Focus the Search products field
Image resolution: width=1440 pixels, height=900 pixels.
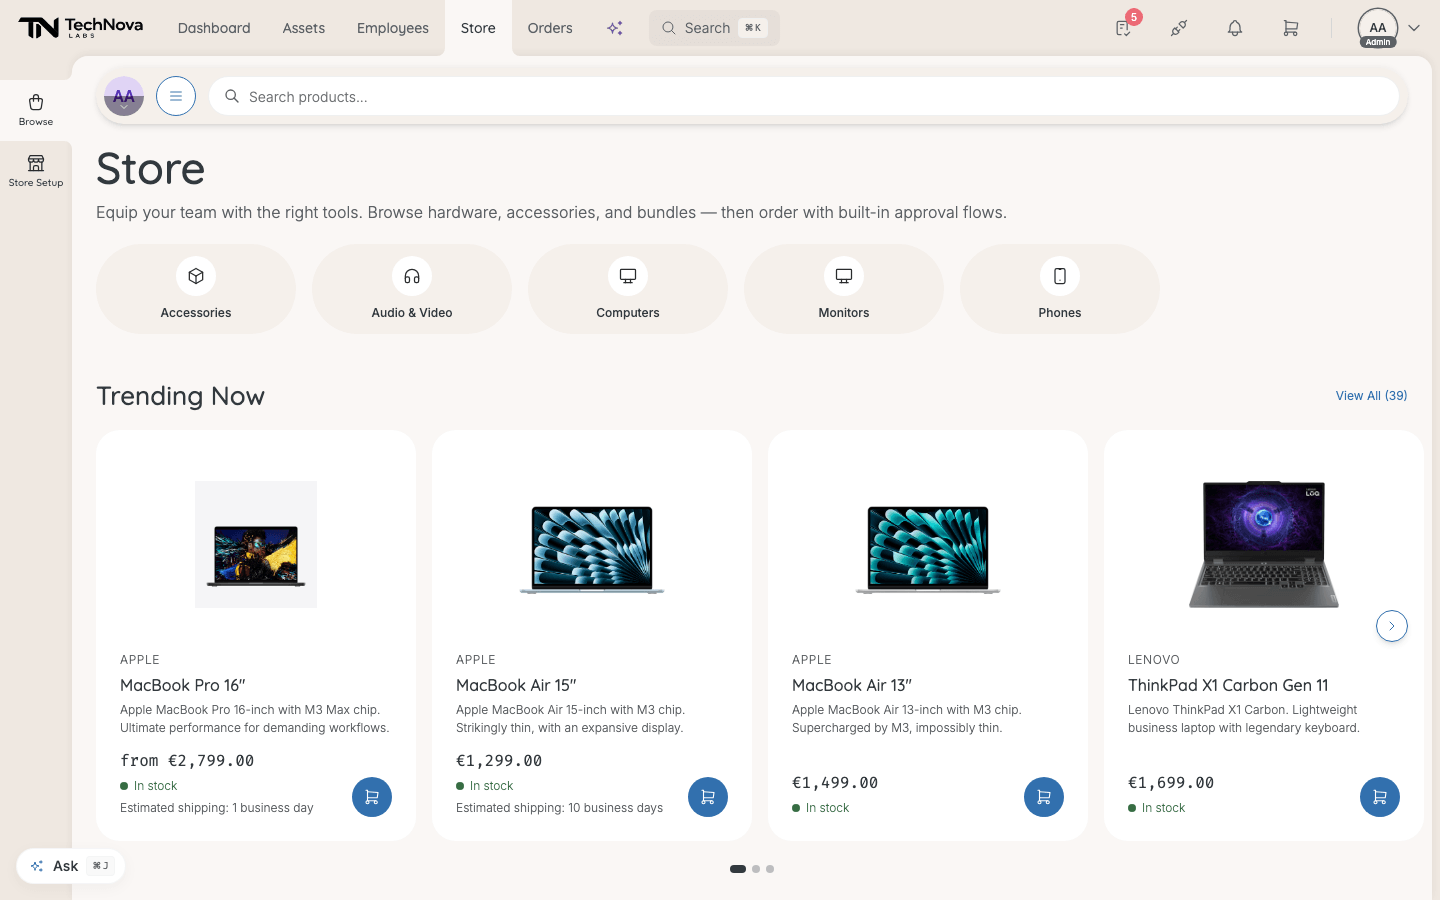[804, 96]
